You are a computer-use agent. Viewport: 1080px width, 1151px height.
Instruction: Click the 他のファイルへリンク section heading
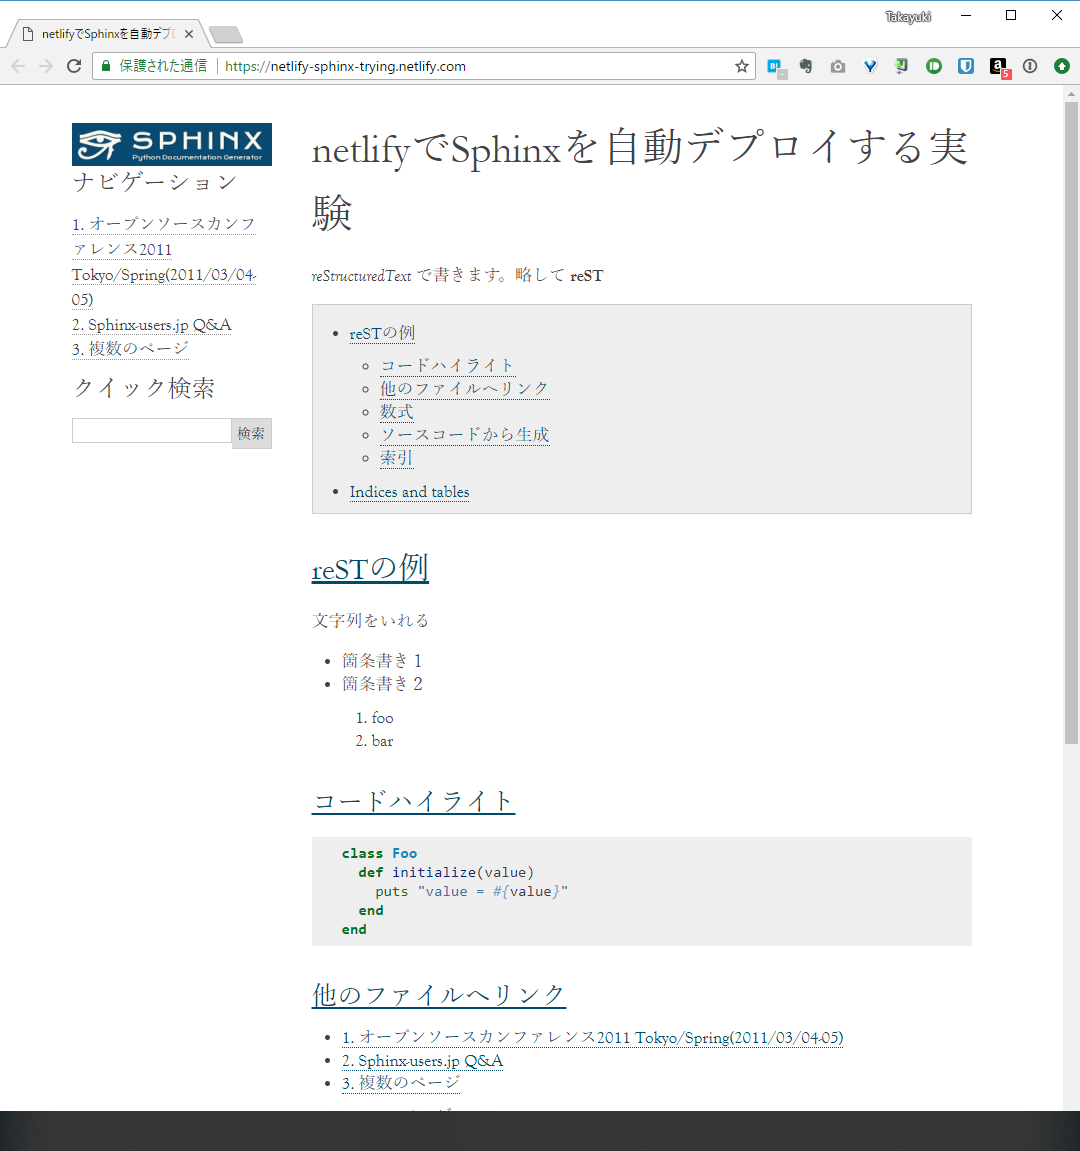(x=438, y=995)
